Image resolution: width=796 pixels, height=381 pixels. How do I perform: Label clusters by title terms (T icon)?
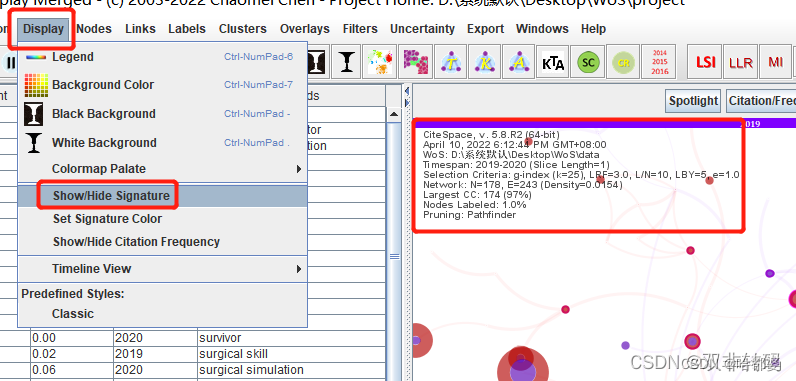pyautogui.click(x=451, y=62)
